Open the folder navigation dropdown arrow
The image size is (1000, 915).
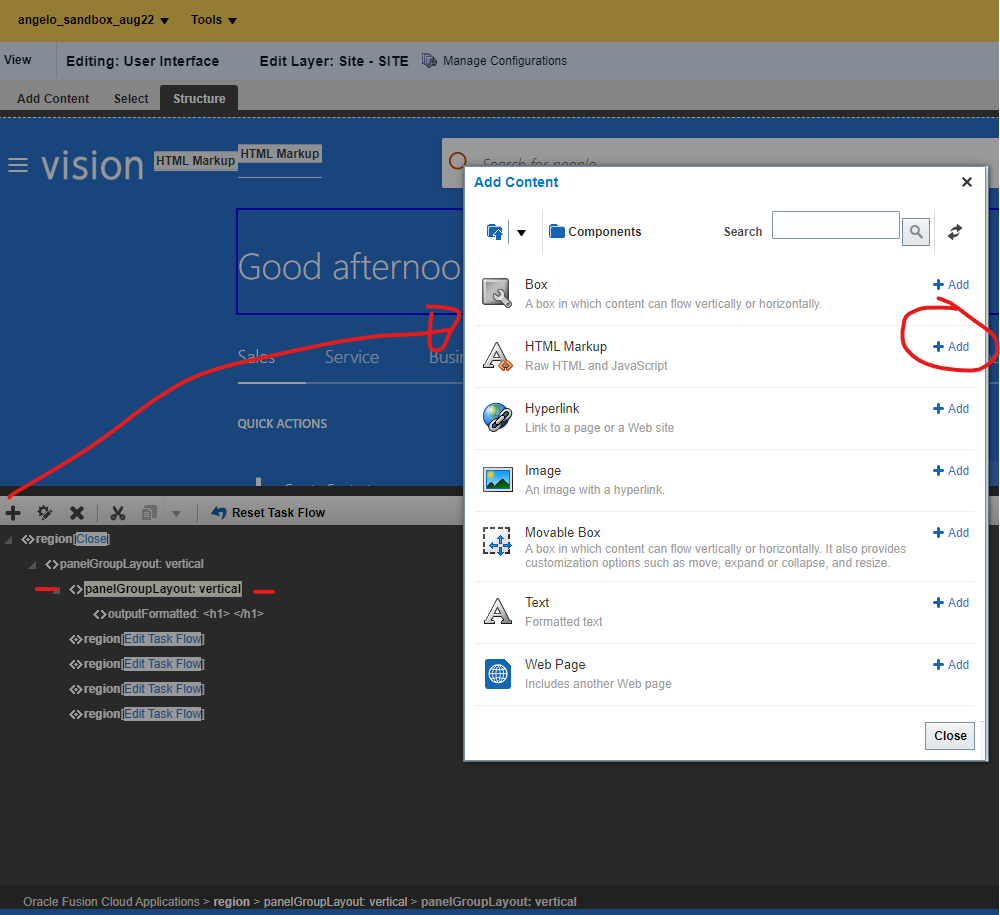[521, 233]
